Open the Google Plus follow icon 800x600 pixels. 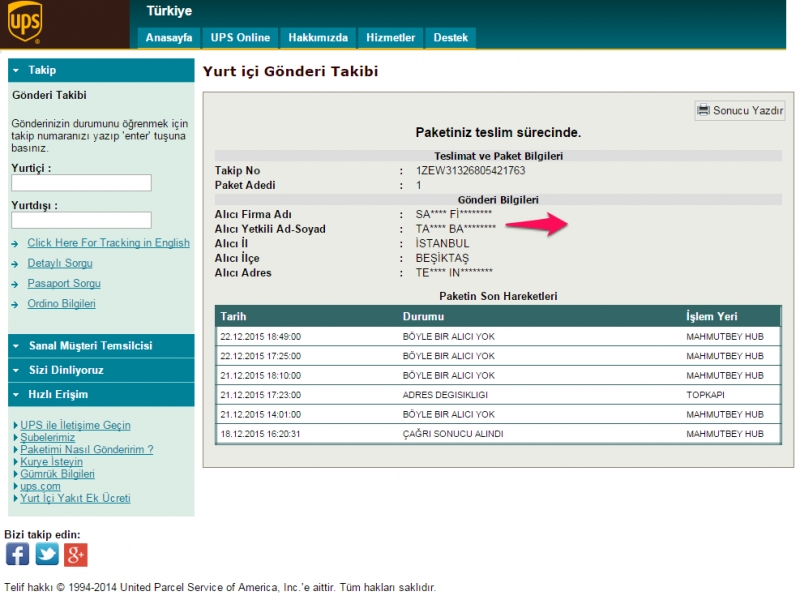pyautogui.click(x=76, y=555)
